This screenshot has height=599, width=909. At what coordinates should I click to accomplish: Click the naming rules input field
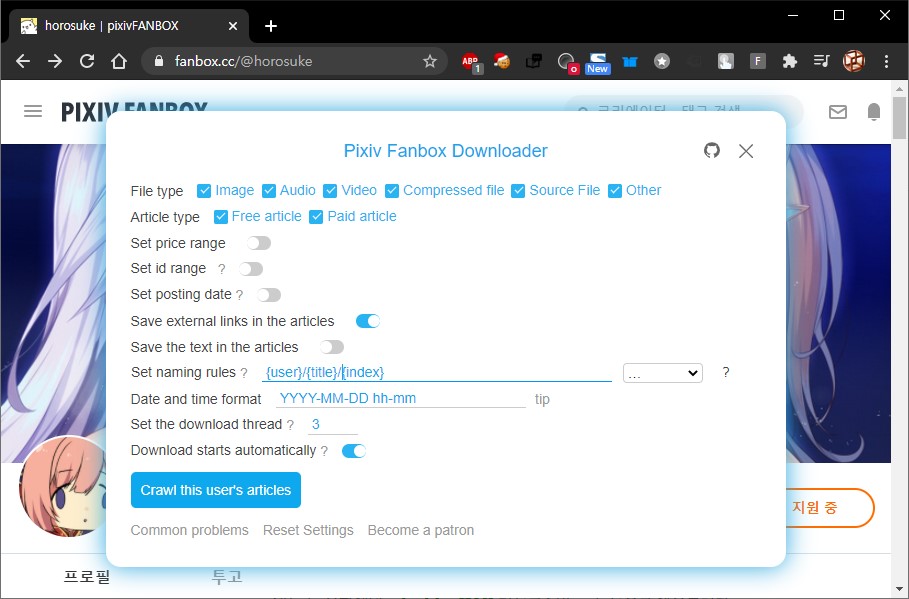point(437,372)
